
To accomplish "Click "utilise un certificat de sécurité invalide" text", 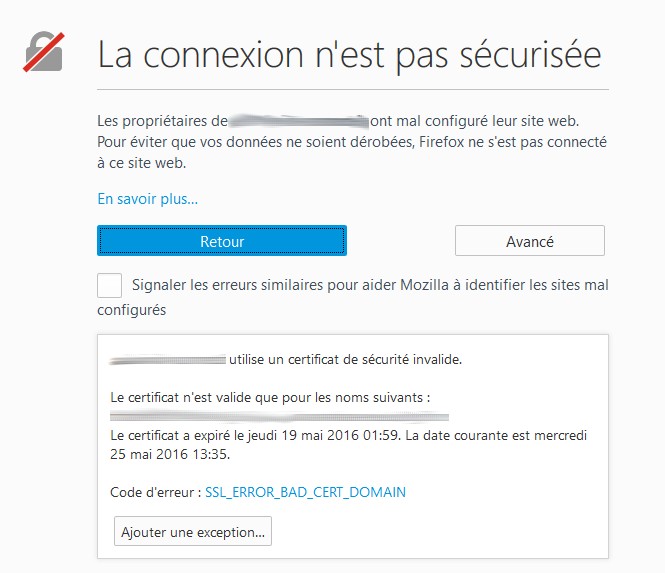I will coord(345,358).
